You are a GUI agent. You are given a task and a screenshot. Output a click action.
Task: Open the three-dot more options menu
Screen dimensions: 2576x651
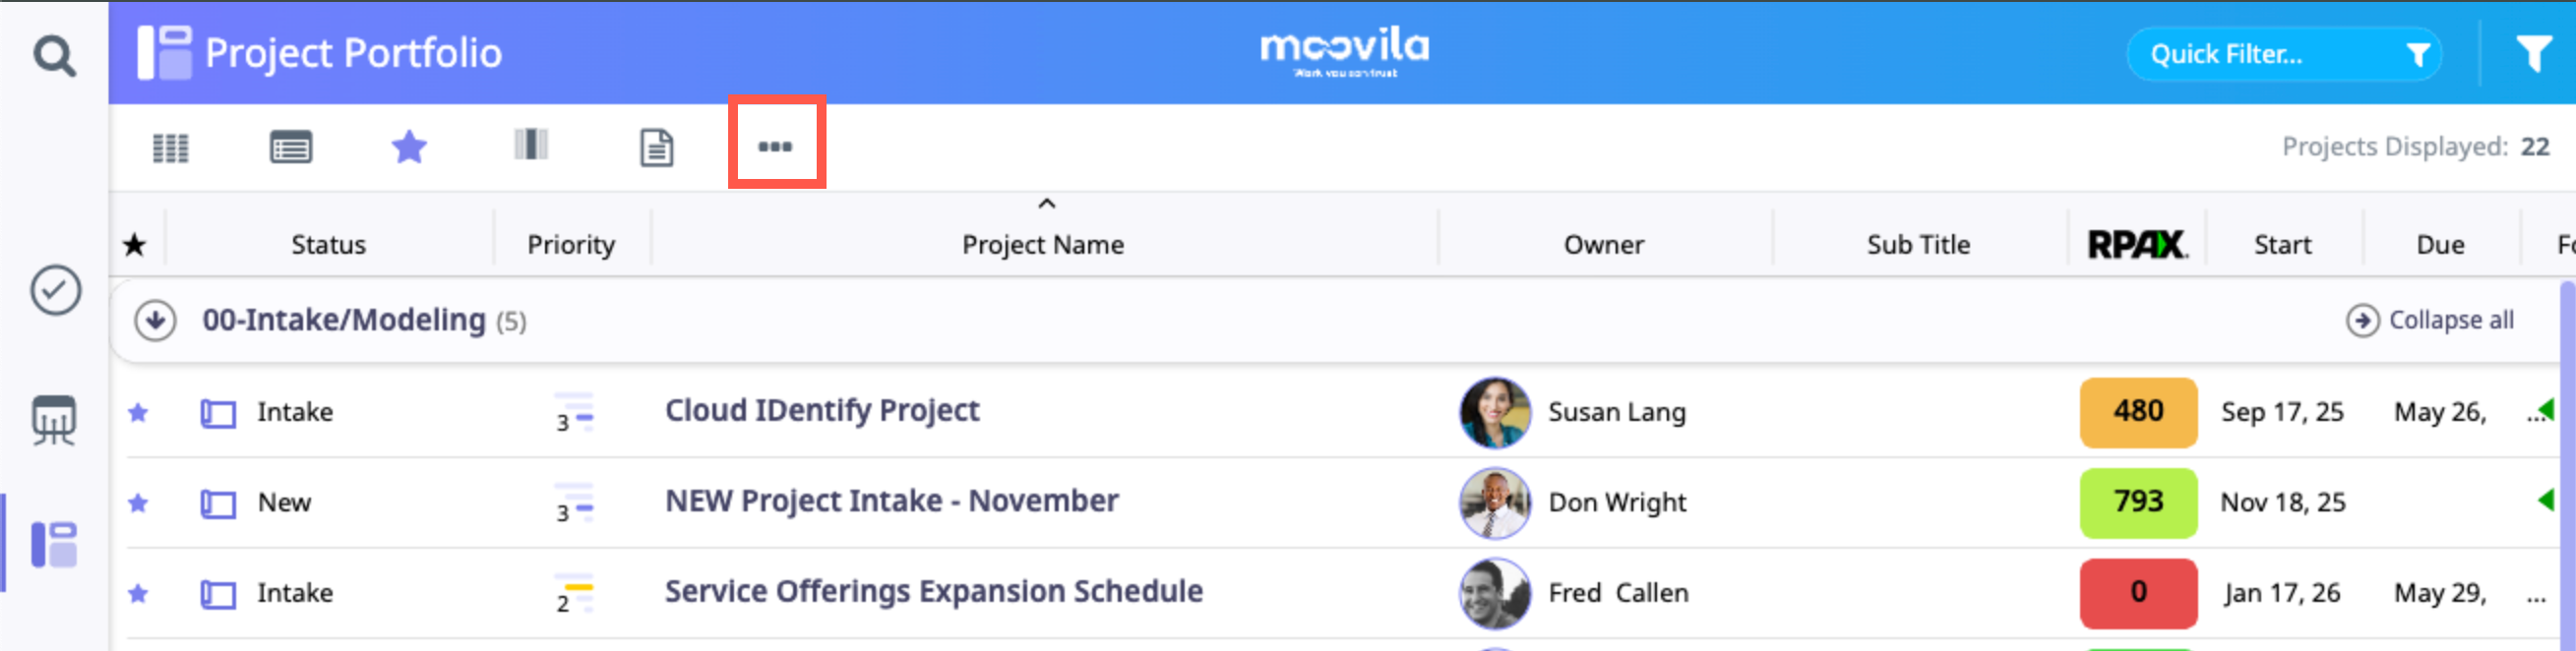click(x=775, y=146)
